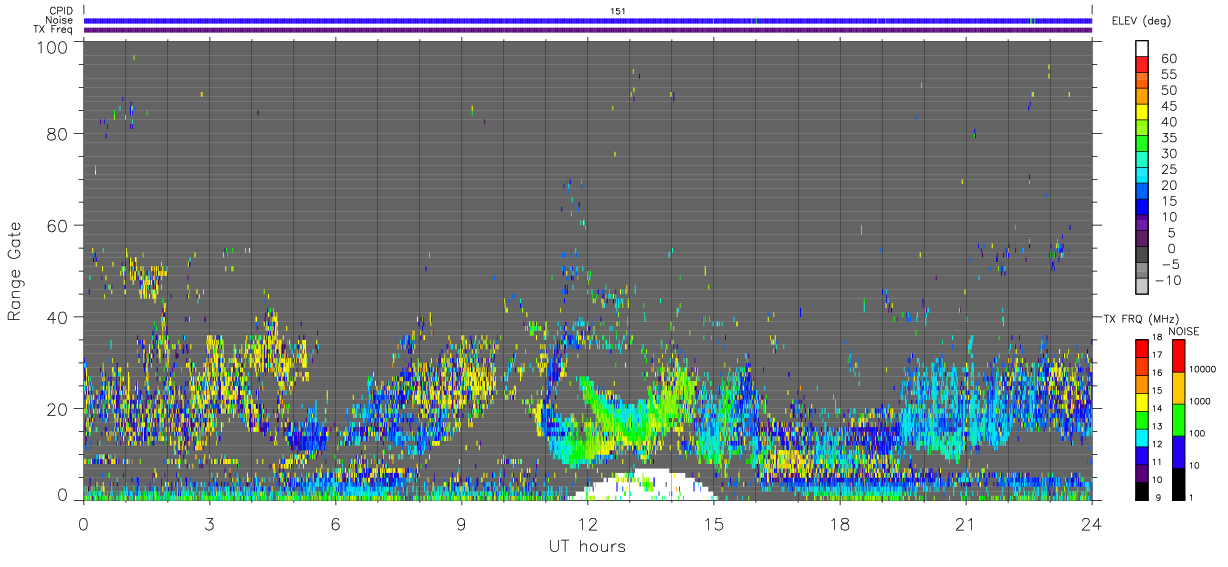Click the yellow 14-15 TX FRQ colorbar segment
1228x567 pixels.
[x=1142, y=401]
